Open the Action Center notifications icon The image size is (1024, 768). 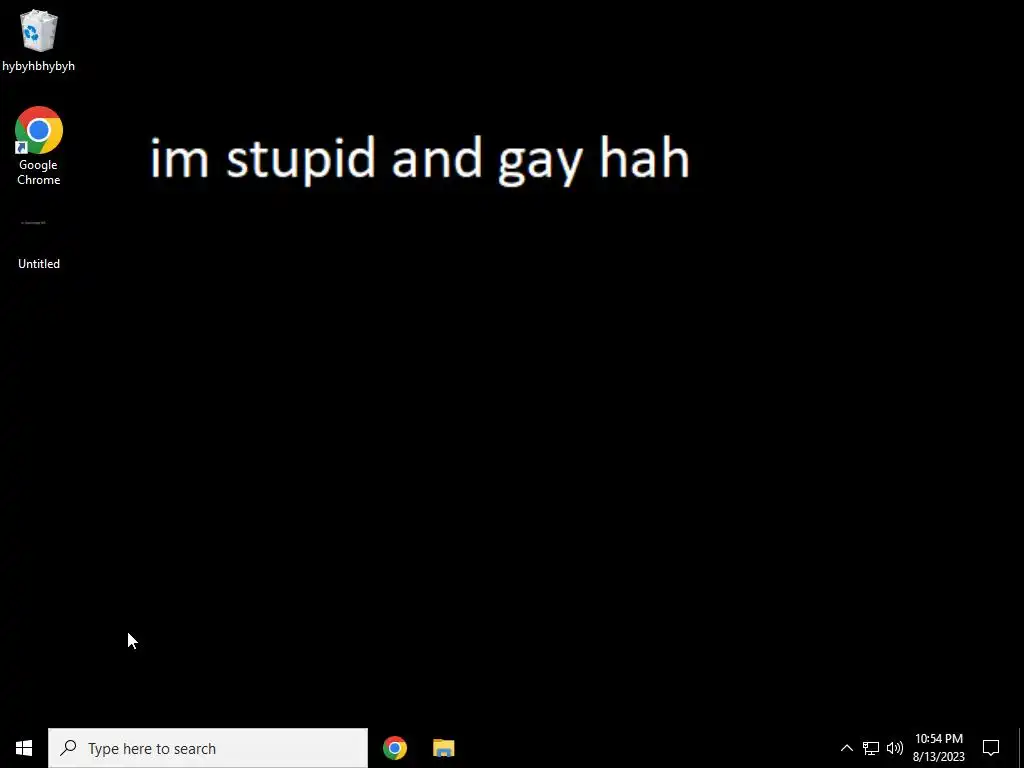coord(991,748)
